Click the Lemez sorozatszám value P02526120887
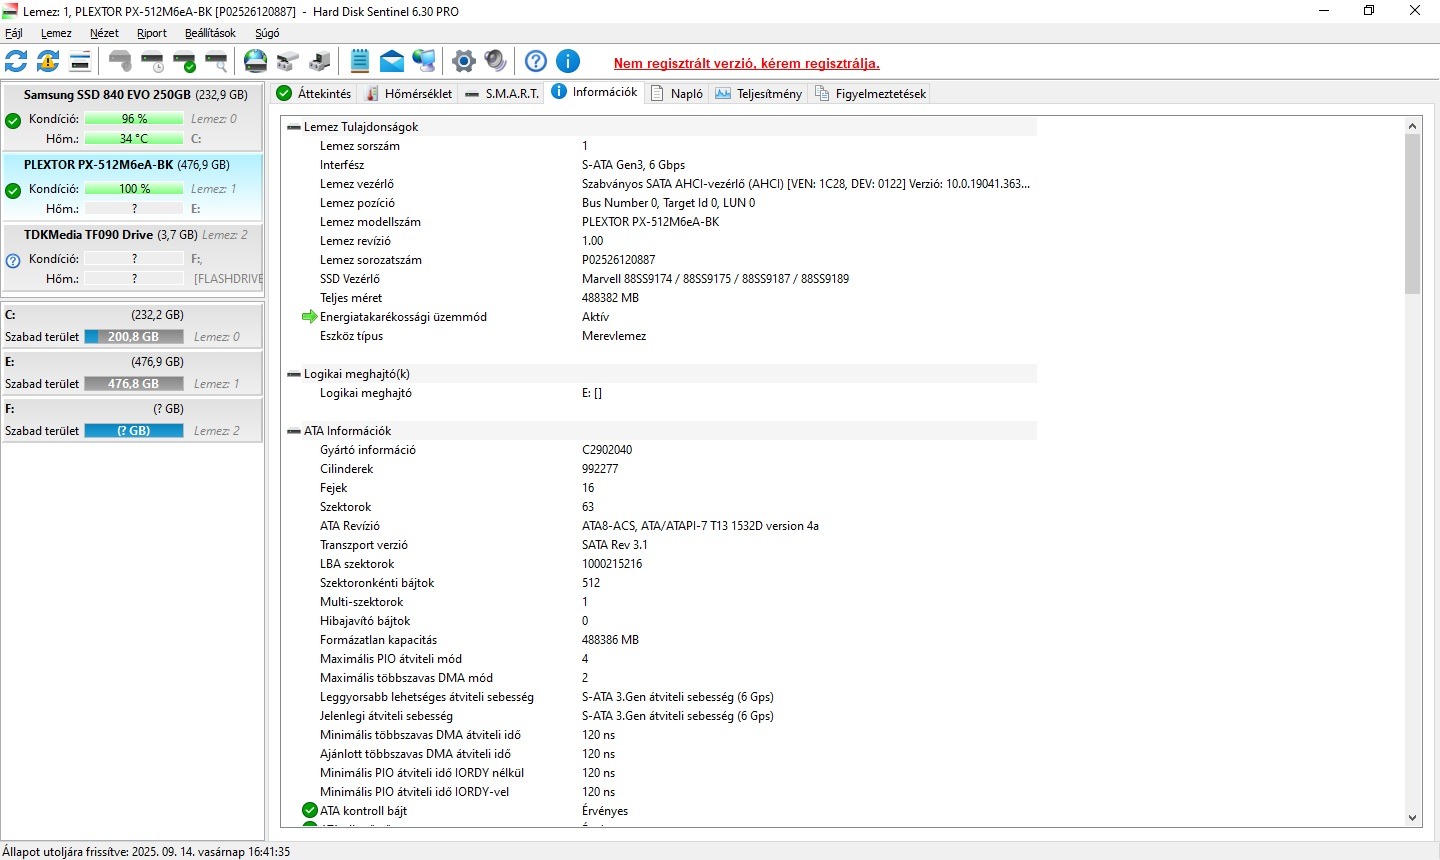The image size is (1440, 860). pyautogui.click(x=619, y=260)
